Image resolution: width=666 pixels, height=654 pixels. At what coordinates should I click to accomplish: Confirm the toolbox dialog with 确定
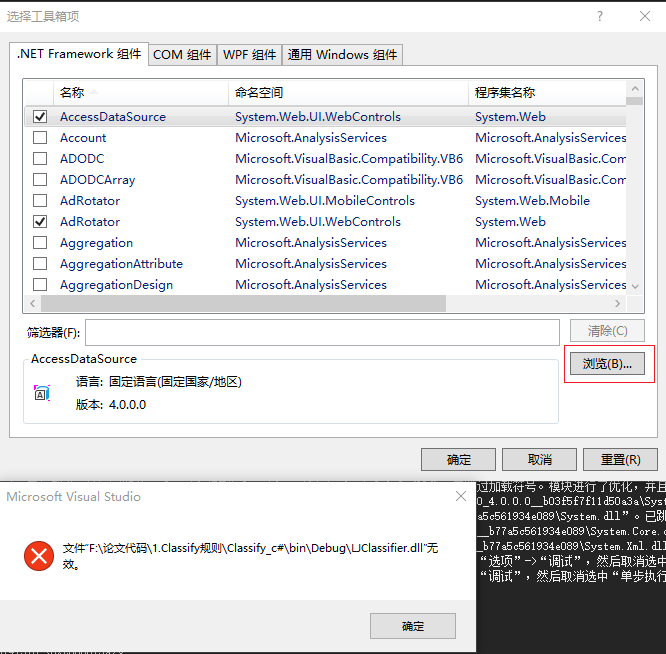[x=458, y=459]
